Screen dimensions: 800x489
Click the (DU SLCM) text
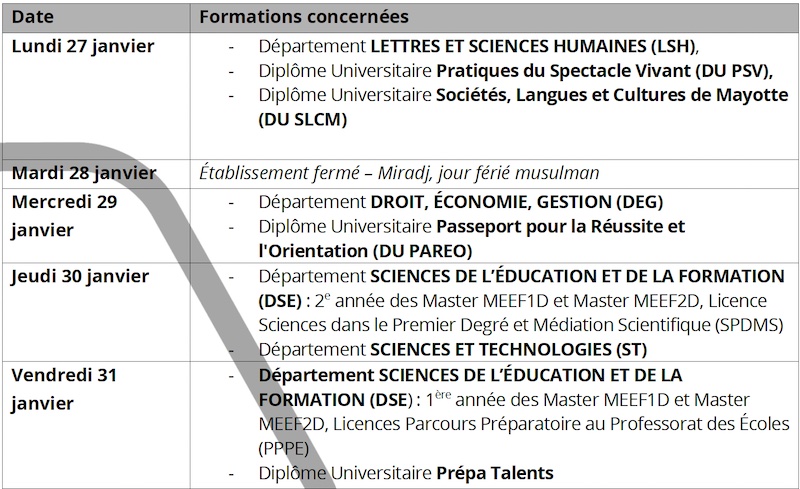point(303,120)
